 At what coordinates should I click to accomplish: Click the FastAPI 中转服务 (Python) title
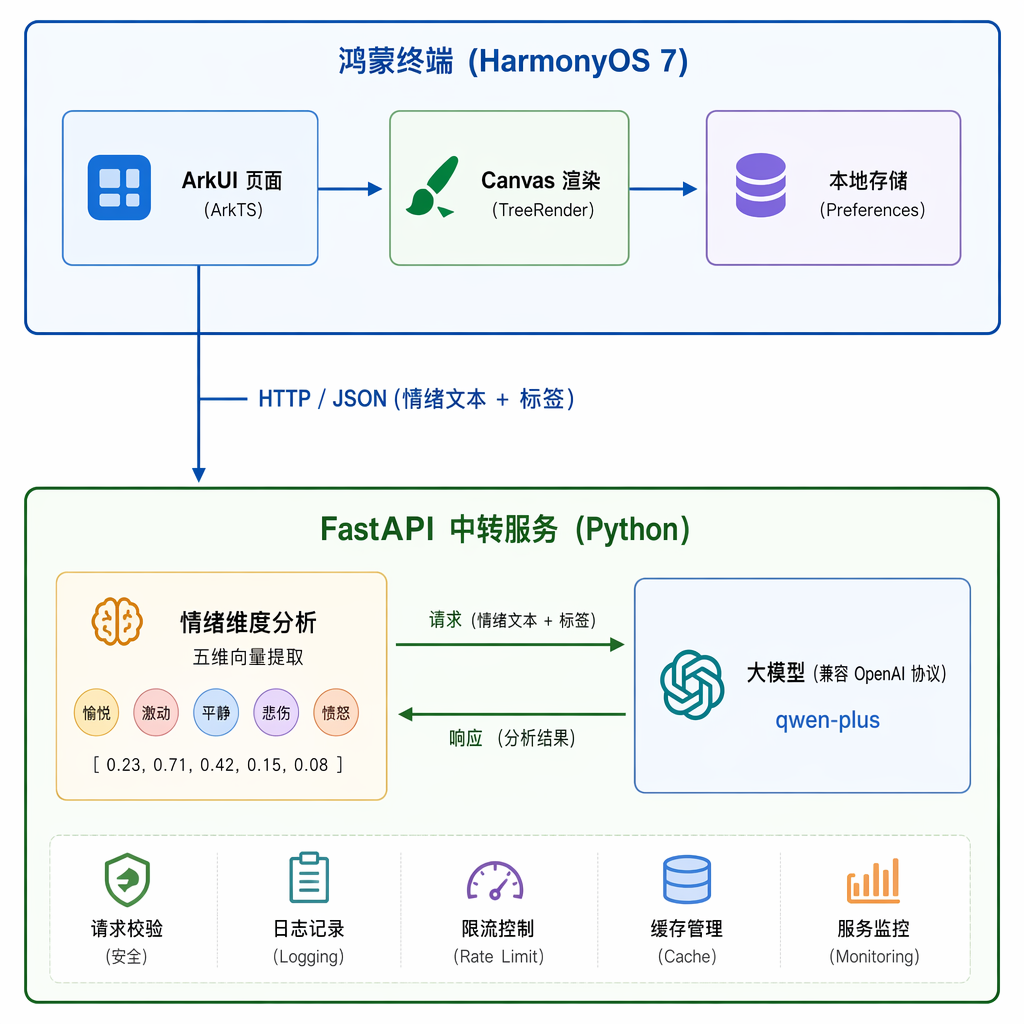tap(505, 529)
